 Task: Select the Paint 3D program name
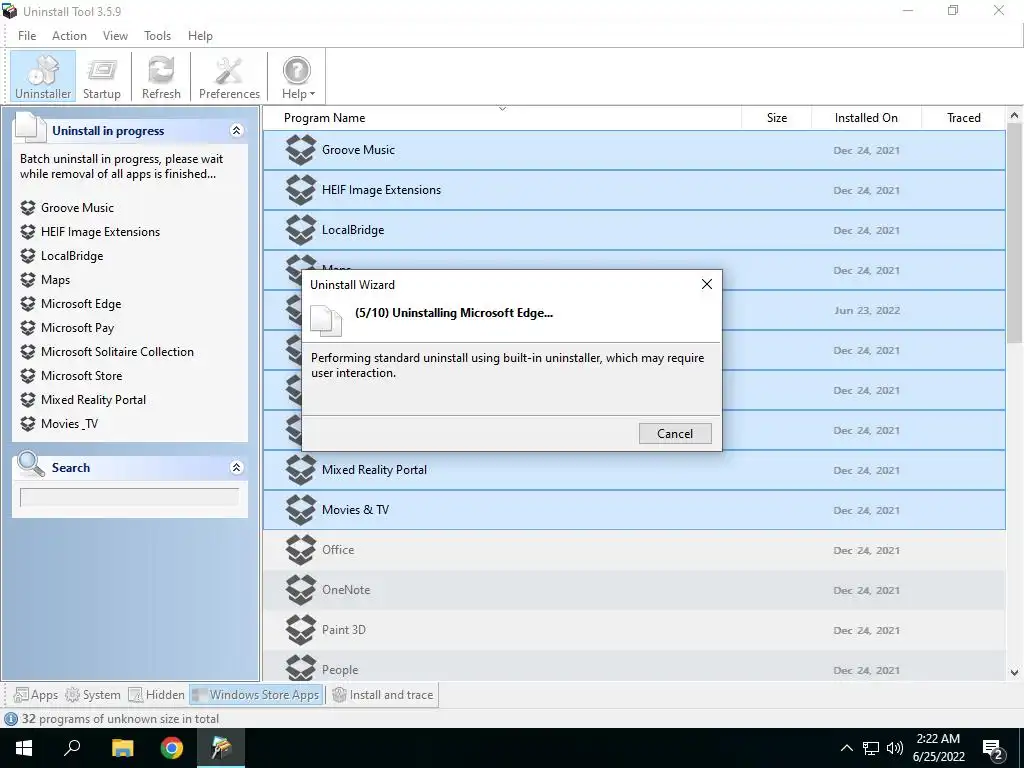pyautogui.click(x=344, y=630)
